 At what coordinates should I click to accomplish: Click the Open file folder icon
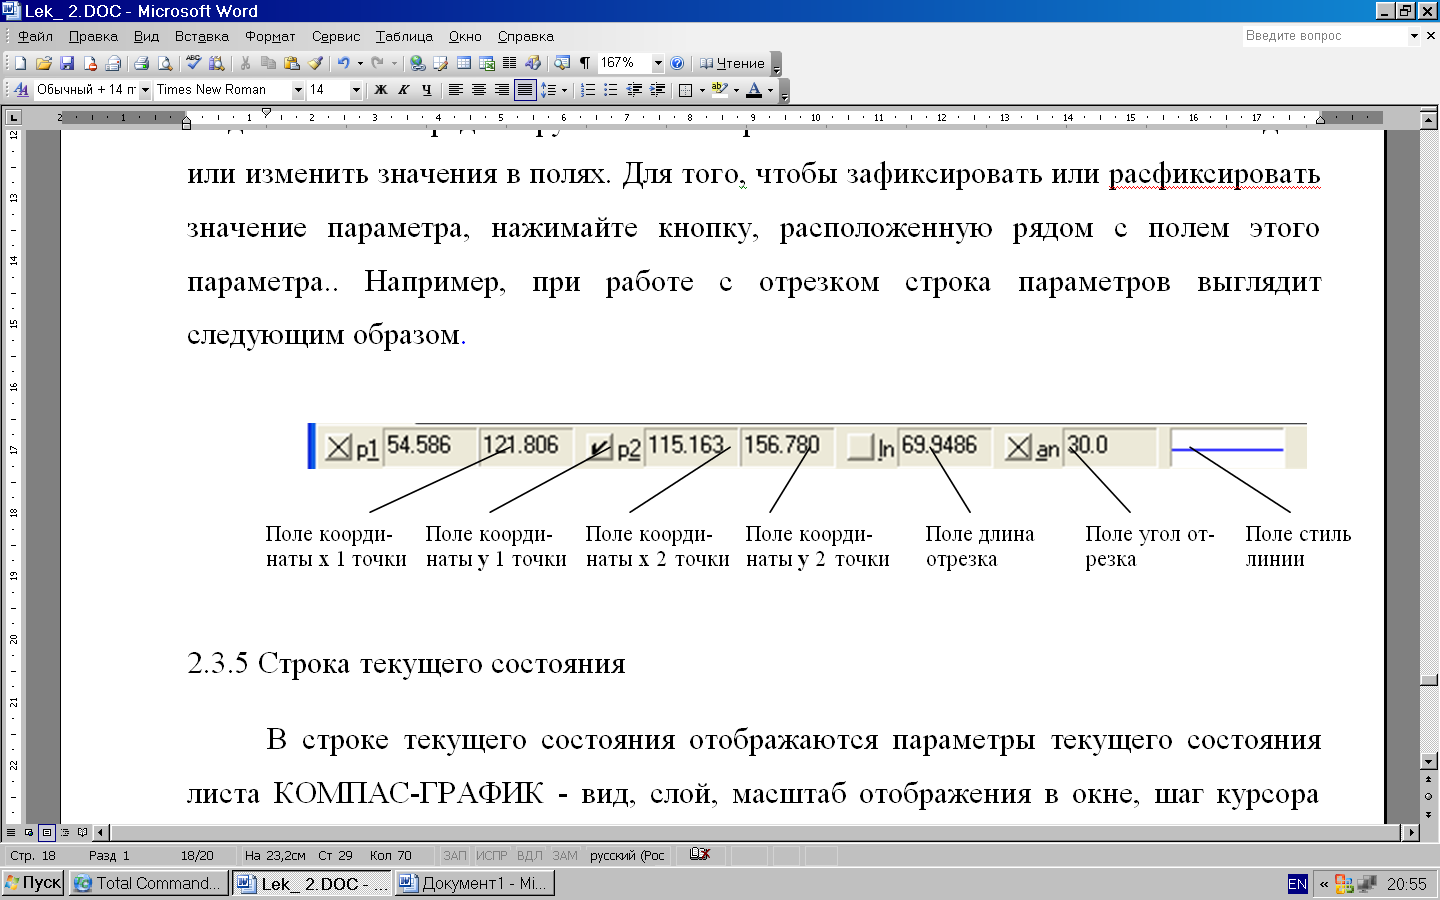(x=43, y=63)
